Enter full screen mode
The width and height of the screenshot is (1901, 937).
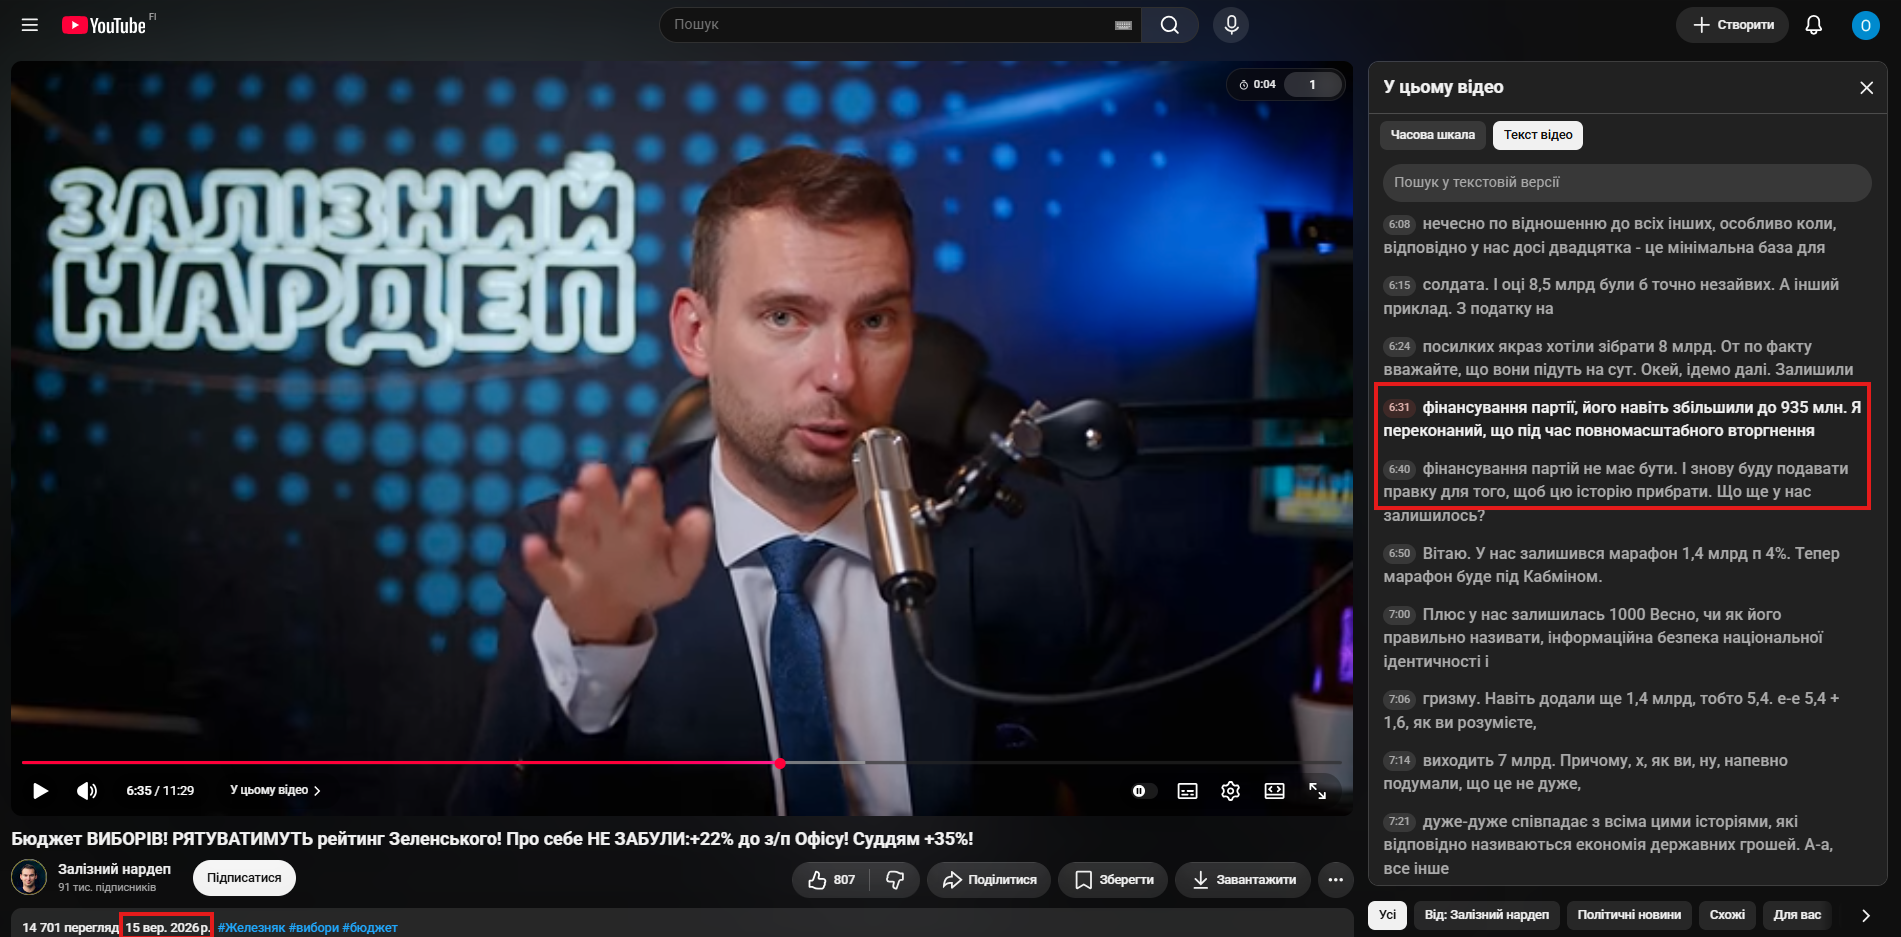pos(1317,791)
